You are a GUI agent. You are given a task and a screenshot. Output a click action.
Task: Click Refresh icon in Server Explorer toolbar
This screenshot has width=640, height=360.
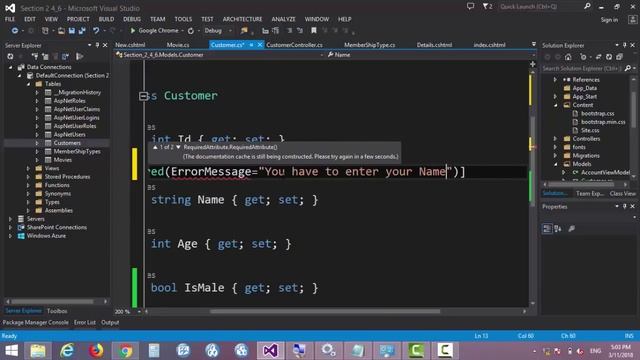point(10,56)
